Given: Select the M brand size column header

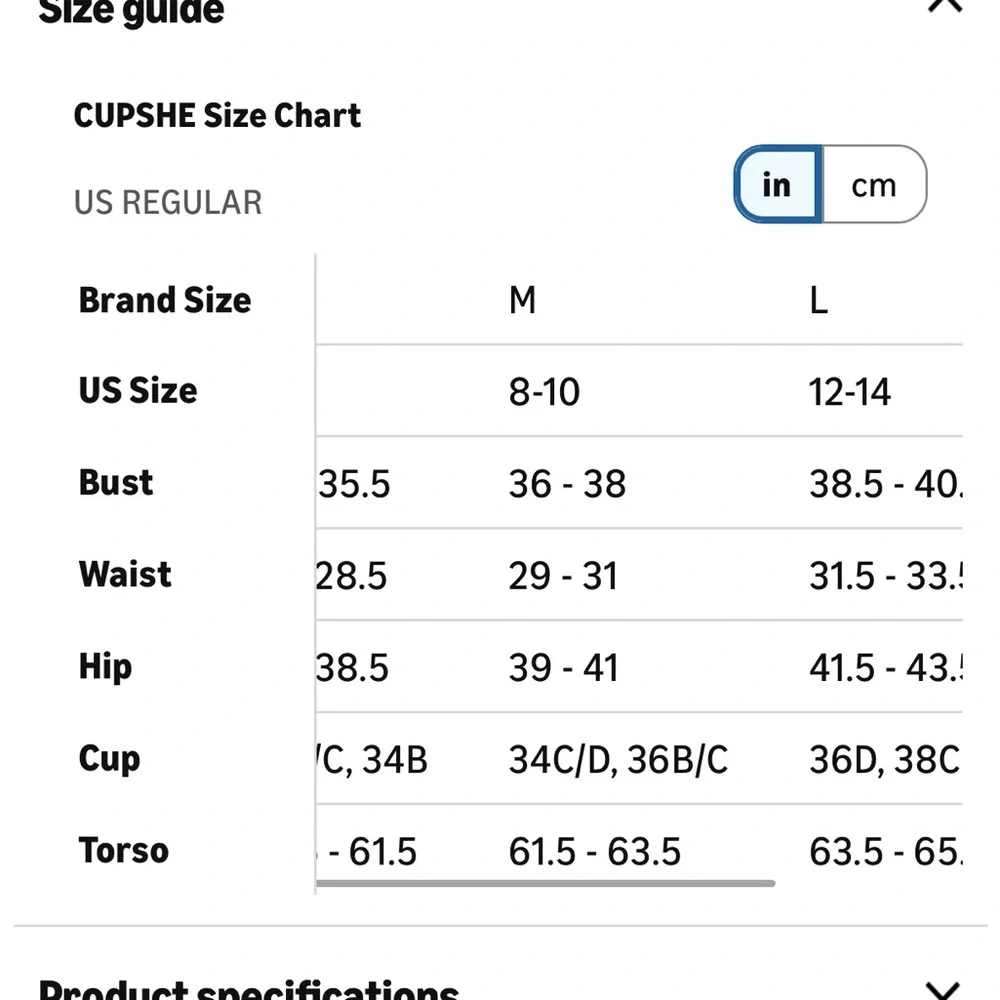Looking at the screenshot, I should point(522,300).
